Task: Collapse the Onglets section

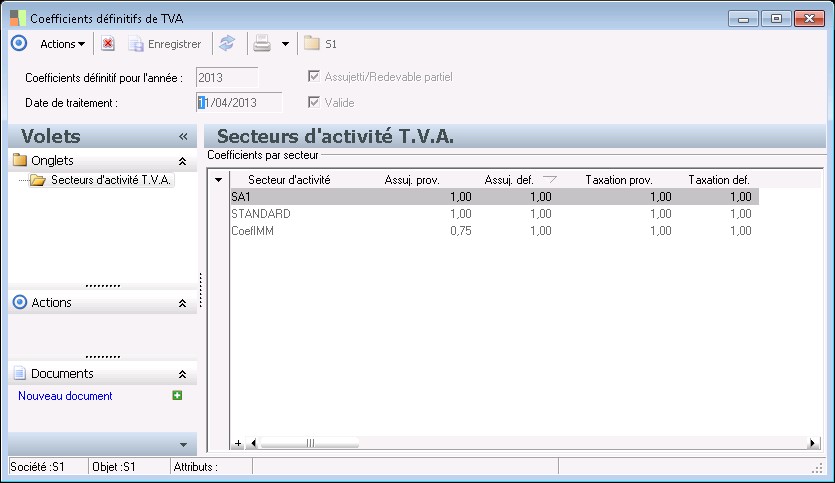Action: 182,161
